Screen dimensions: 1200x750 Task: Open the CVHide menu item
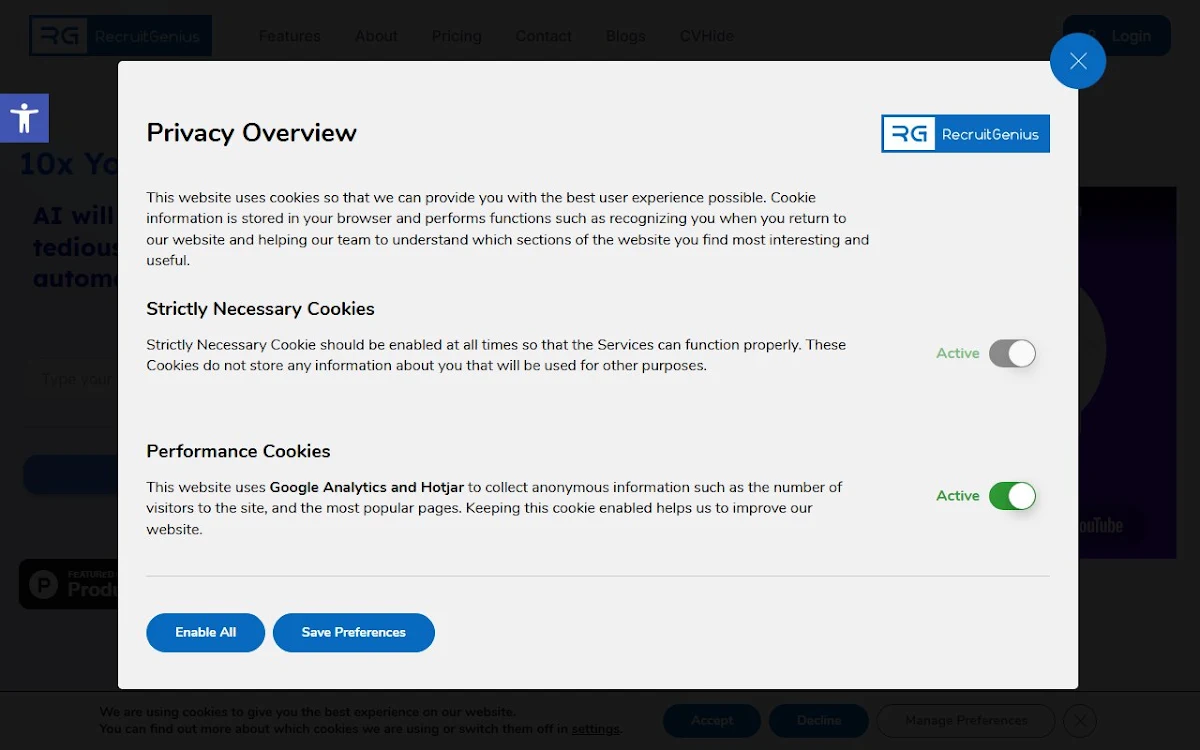pyautogui.click(x=707, y=36)
